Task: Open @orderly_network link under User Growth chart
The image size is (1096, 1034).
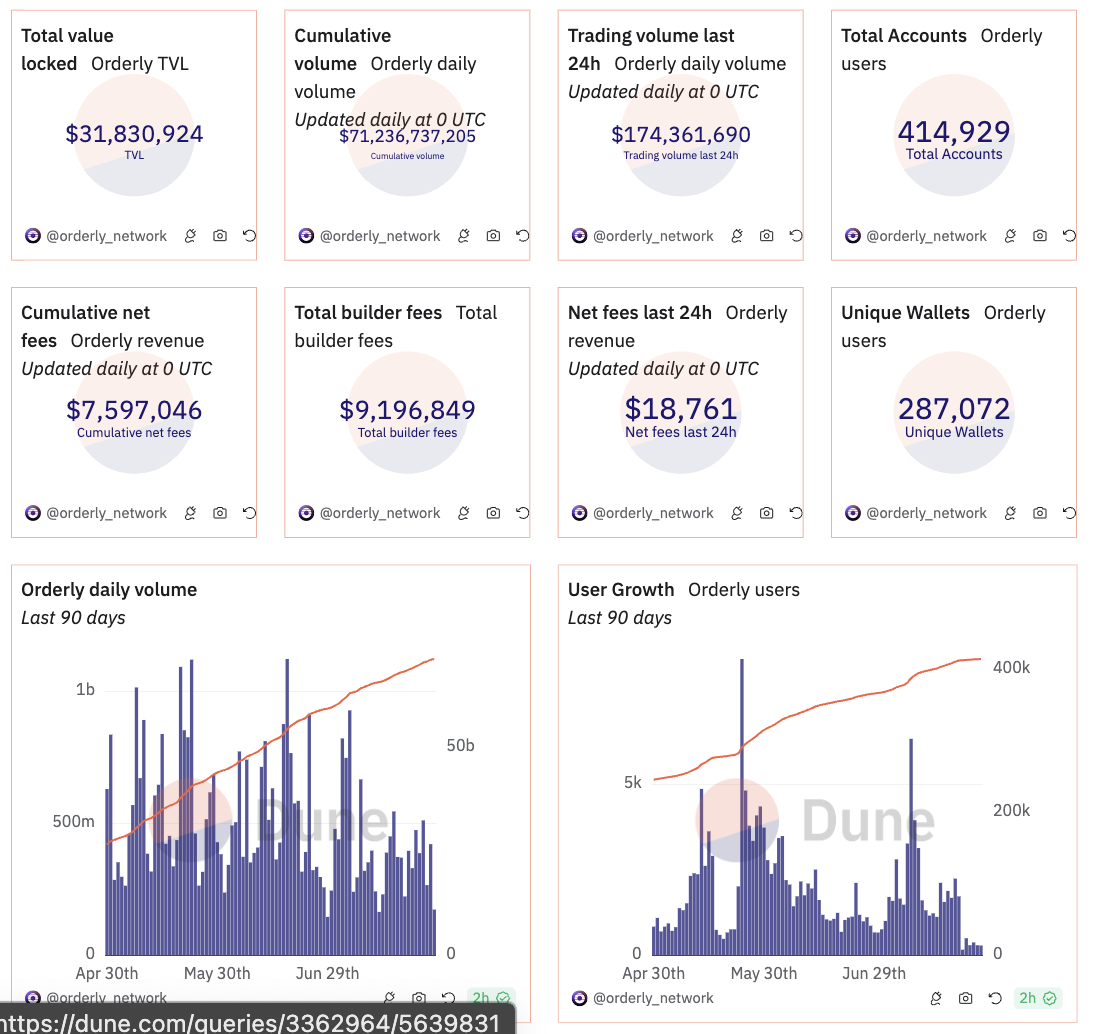Action: coord(653,998)
